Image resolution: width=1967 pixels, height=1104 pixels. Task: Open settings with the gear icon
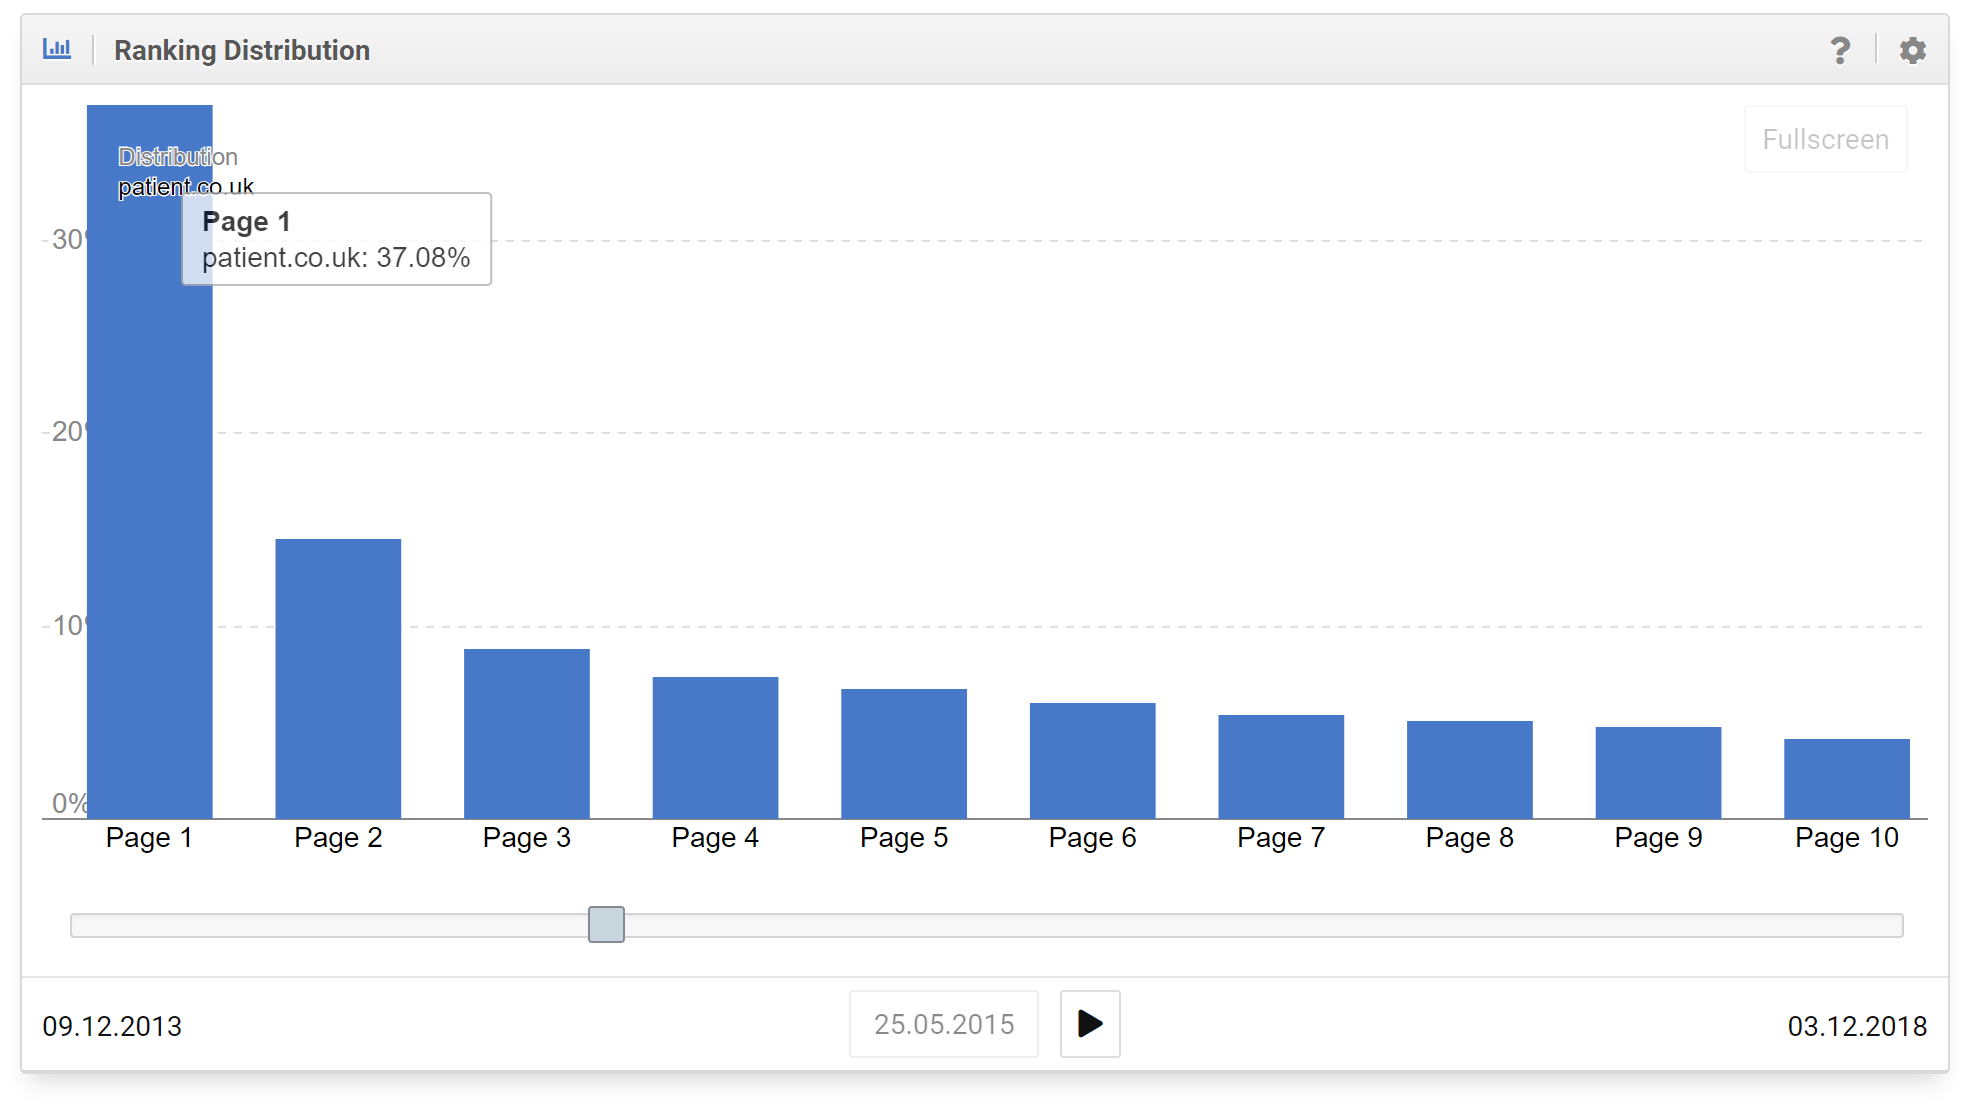point(1912,50)
